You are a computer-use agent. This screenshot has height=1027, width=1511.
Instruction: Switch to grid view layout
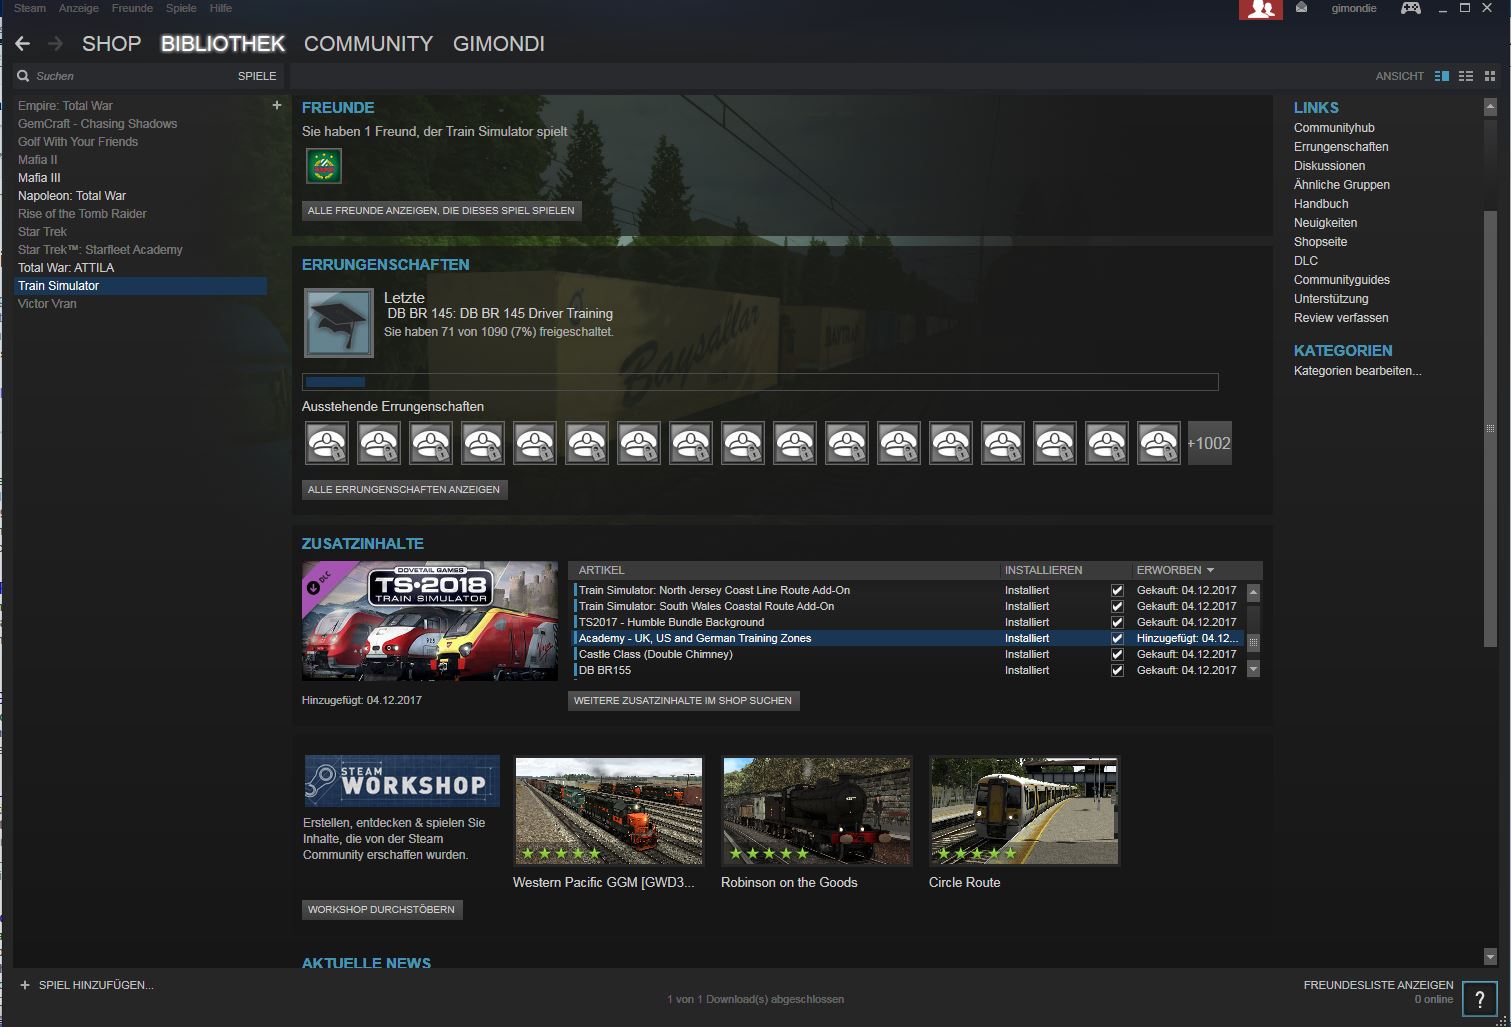click(1490, 76)
